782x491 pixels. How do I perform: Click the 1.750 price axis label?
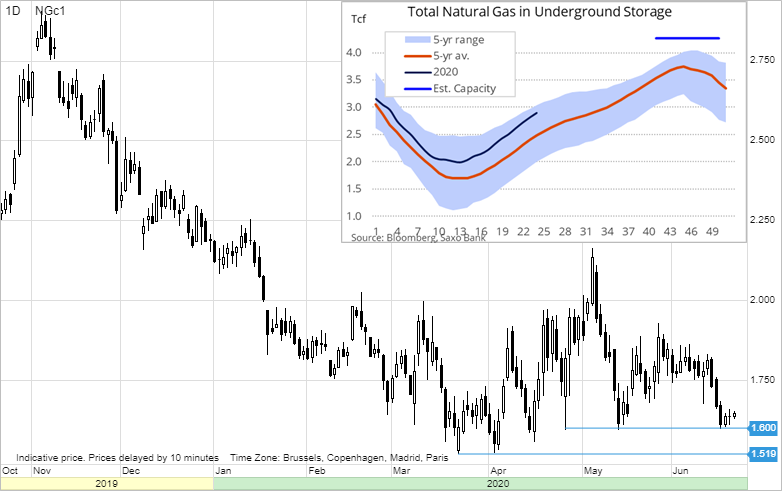(x=763, y=380)
